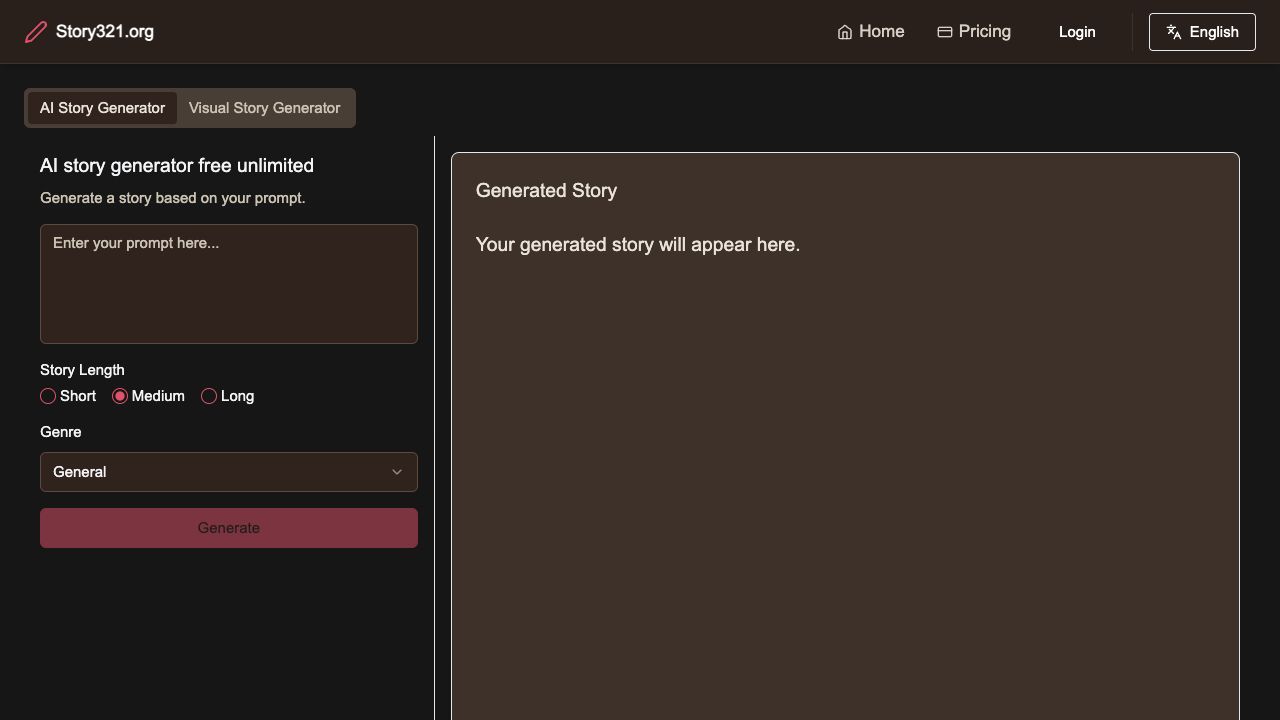Select the Medium story length radio
The width and height of the screenshot is (1280, 720).
[120, 396]
